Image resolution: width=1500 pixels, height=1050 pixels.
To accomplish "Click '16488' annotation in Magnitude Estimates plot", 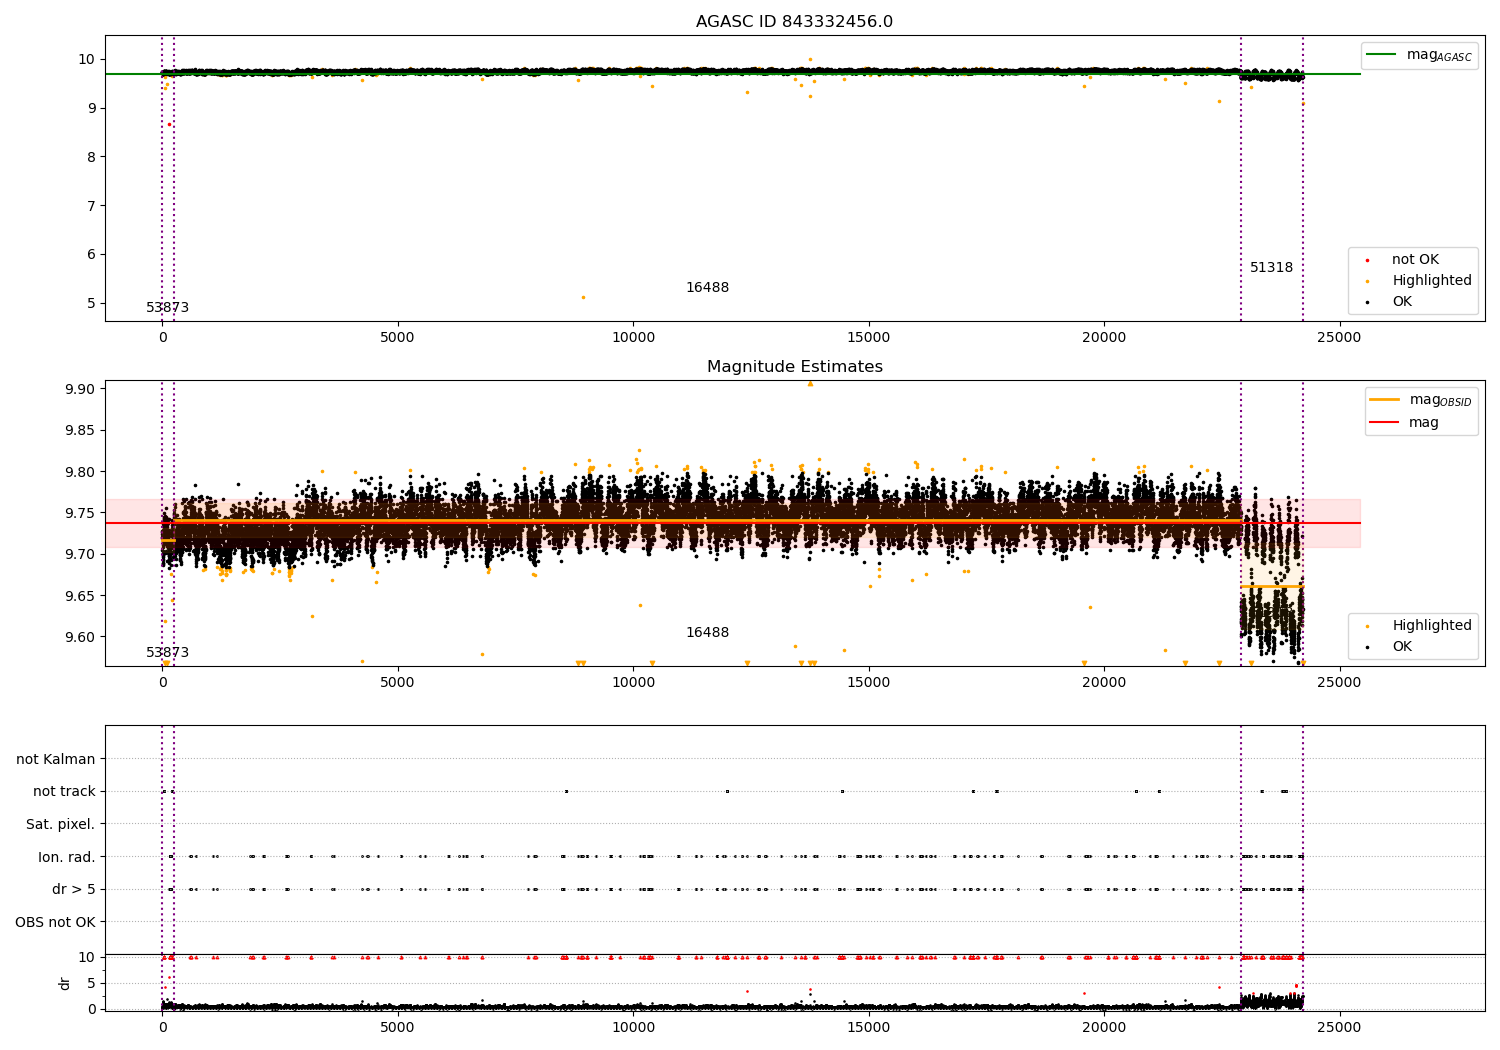I will (x=707, y=633).
